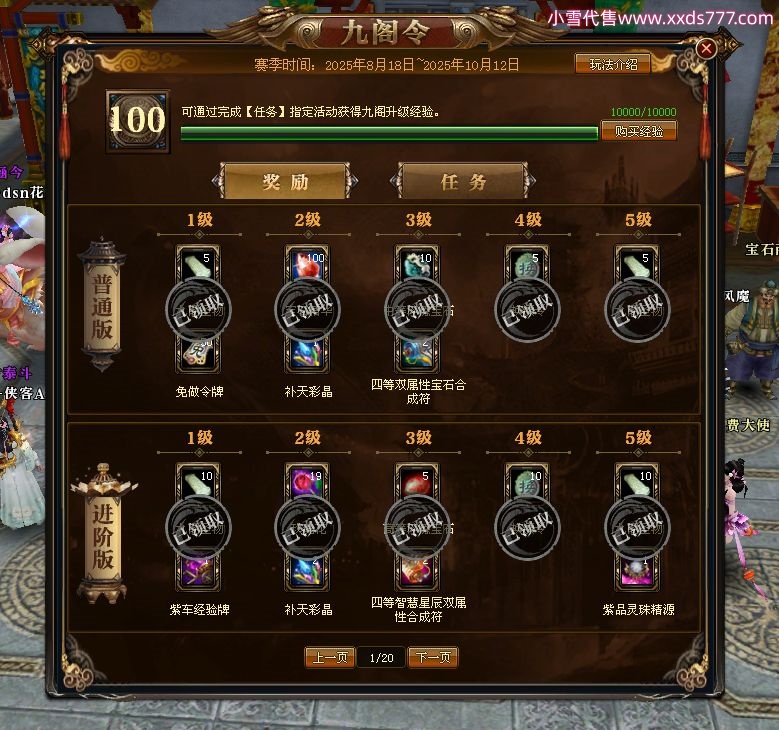Click the green experience progress bar

pyautogui.click(x=389, y=133)
